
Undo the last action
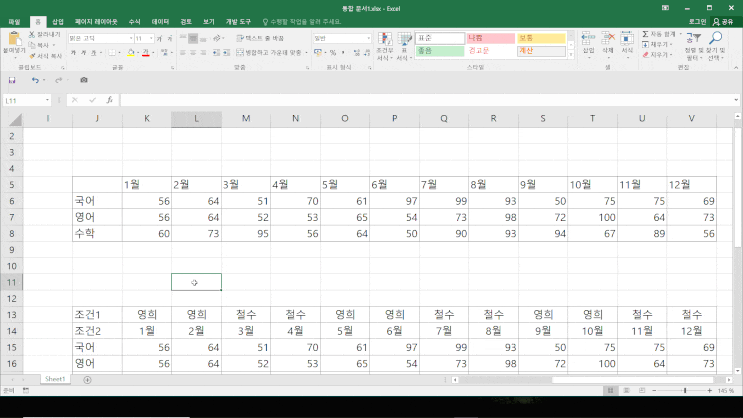point(35,80)
